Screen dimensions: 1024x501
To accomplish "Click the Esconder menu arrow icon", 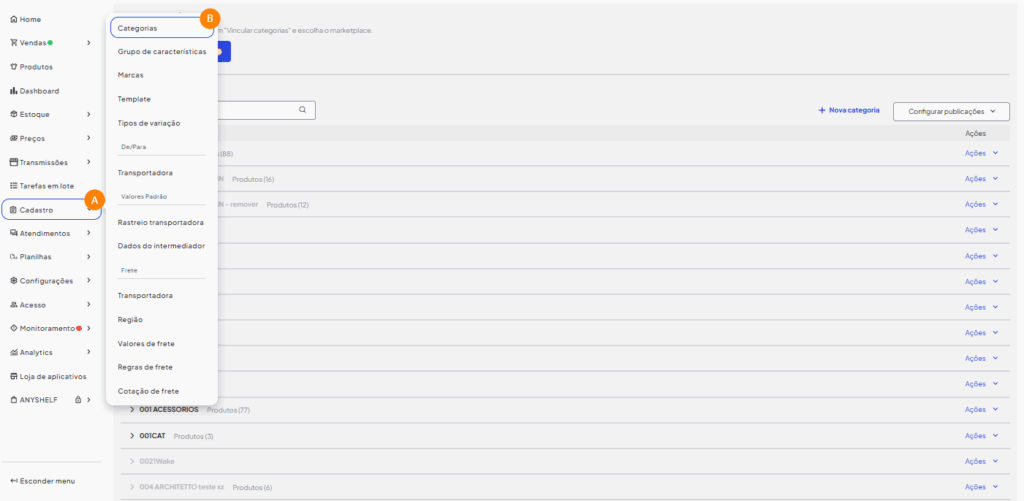I will pyautogui.click(x=13, y=481).
